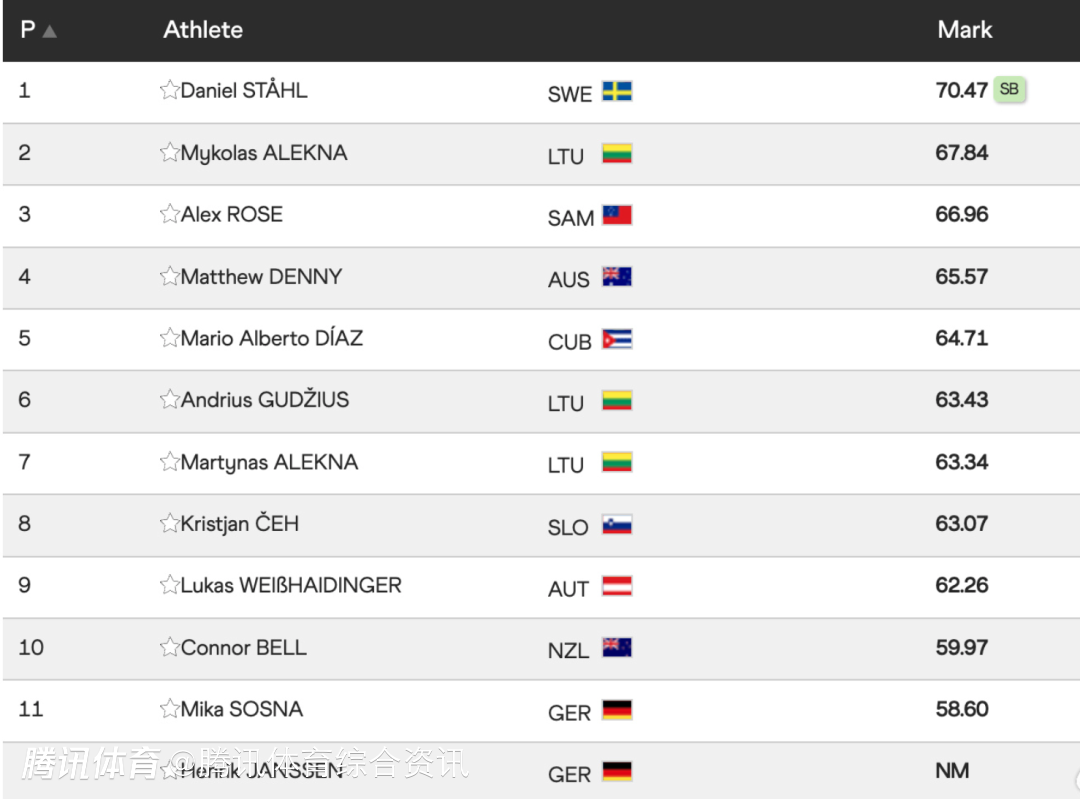The image size is (1080, 799).
Task: Click the Slovenia flag icon
Action: [x=617, y=525]
